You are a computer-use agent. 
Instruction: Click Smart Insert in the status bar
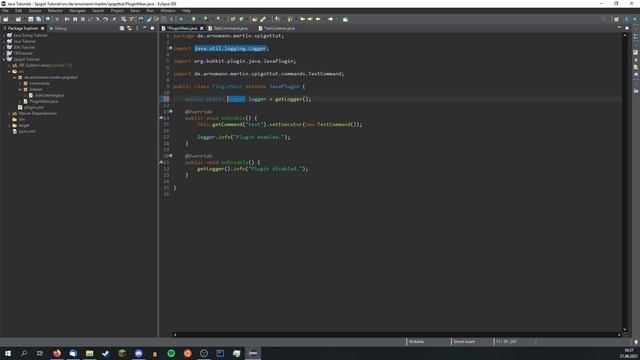(x=464, y=342)
